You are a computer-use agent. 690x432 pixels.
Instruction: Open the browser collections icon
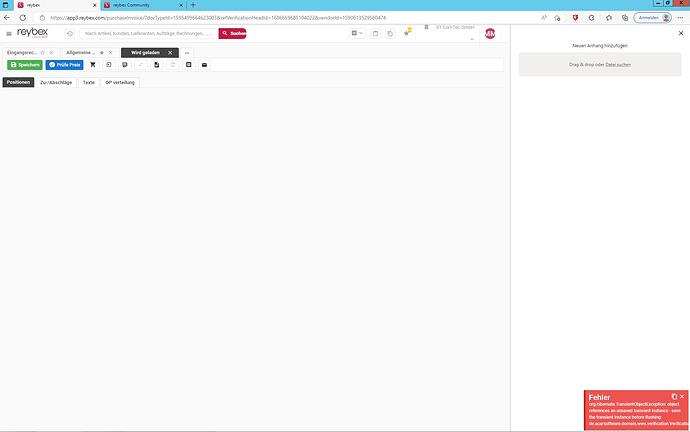(x=625, y=18)
